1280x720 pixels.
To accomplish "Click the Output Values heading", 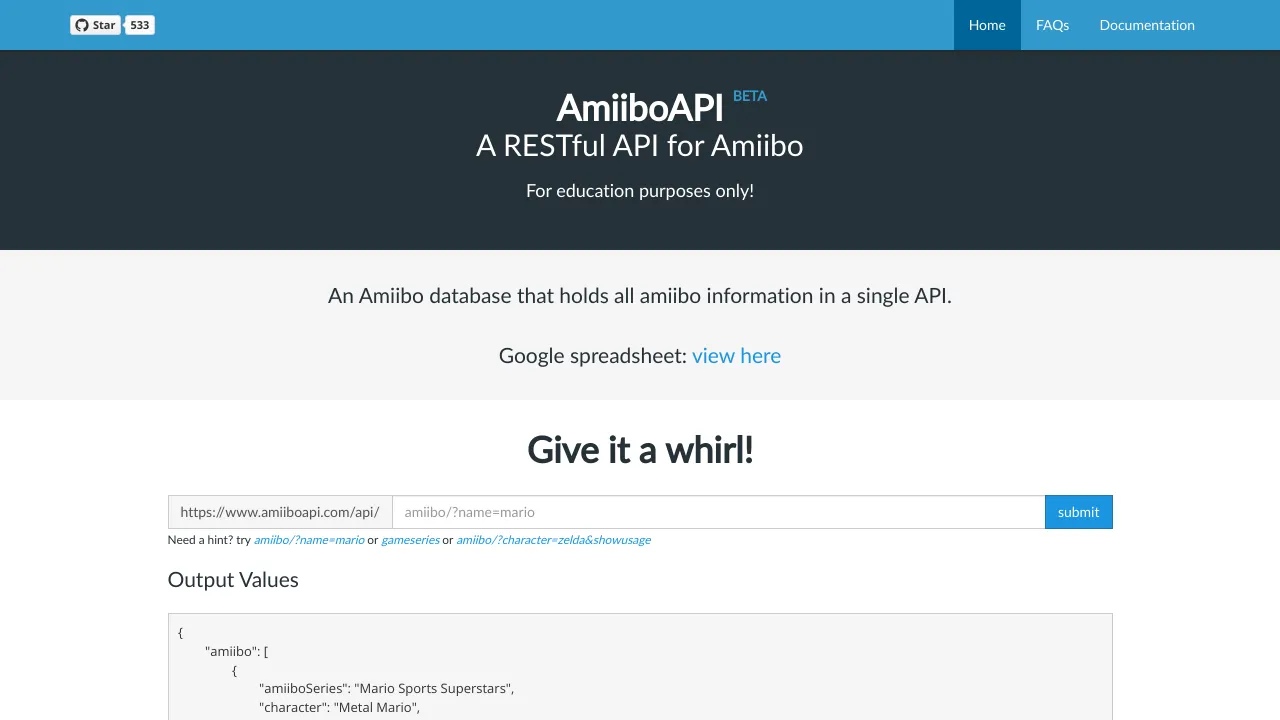I will coord(233,580).
